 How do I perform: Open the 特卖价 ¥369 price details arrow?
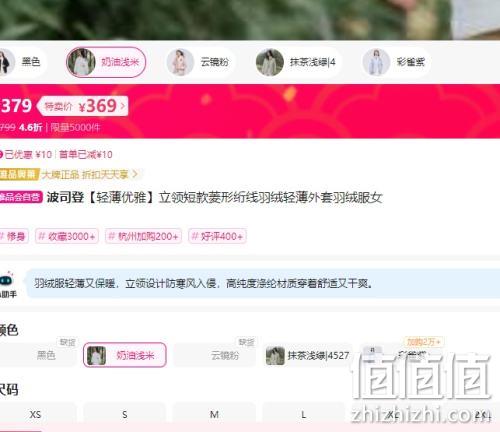point(123,106)
